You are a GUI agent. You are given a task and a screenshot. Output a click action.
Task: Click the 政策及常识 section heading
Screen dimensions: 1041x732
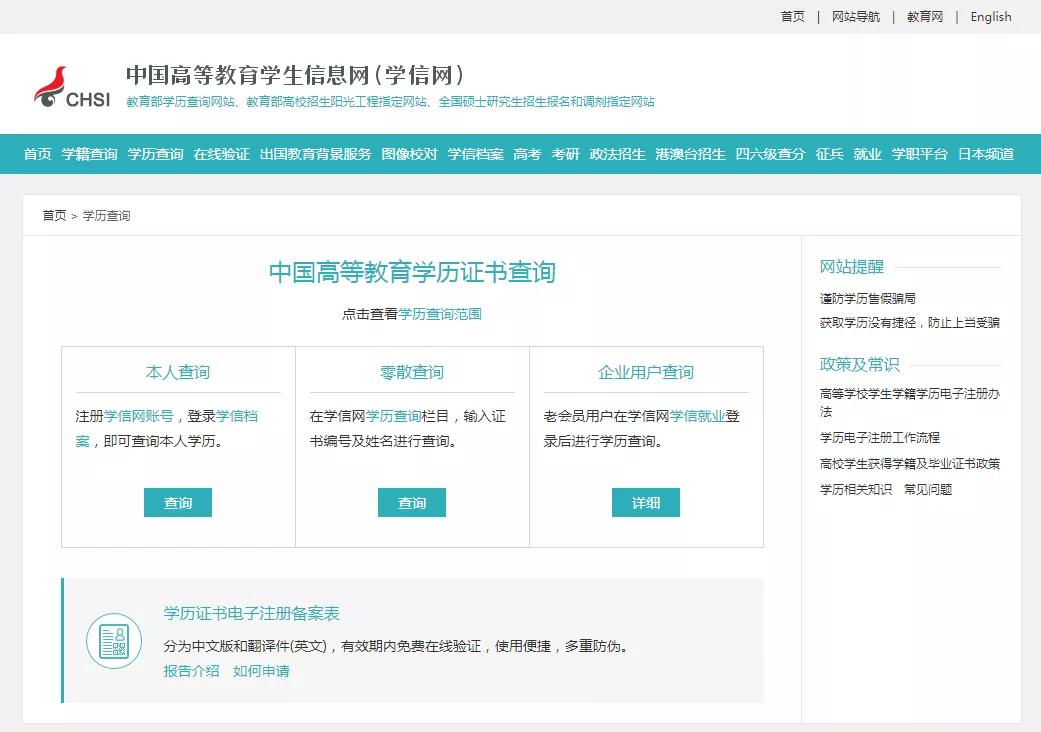click(x=860, y=364)
